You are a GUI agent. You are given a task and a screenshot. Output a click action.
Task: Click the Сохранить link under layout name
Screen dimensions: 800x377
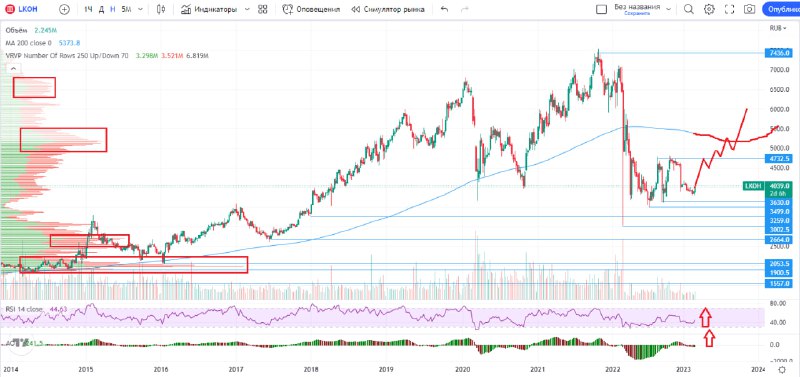point(637,14)
